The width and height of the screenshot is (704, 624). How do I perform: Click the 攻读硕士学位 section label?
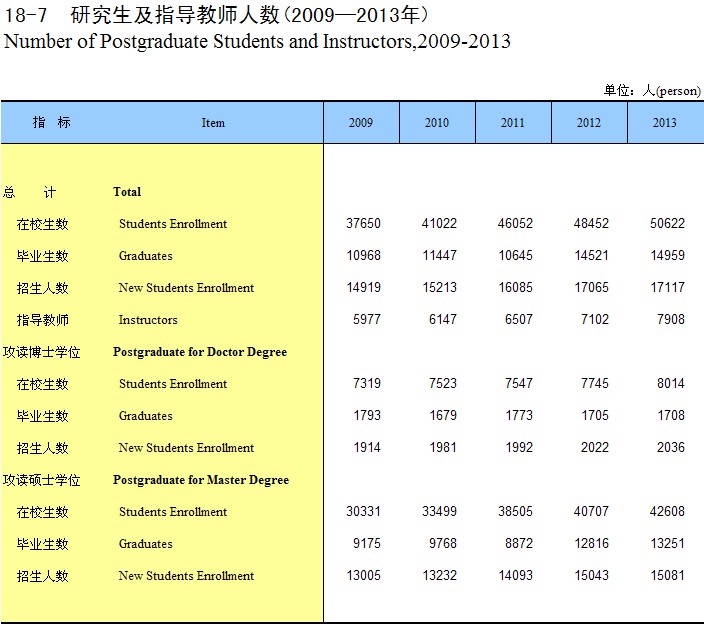[x=42, y=480]
